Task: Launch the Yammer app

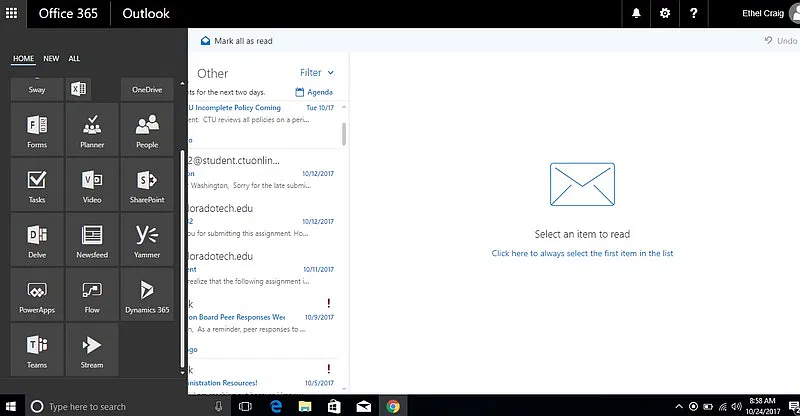Action: 147,240
